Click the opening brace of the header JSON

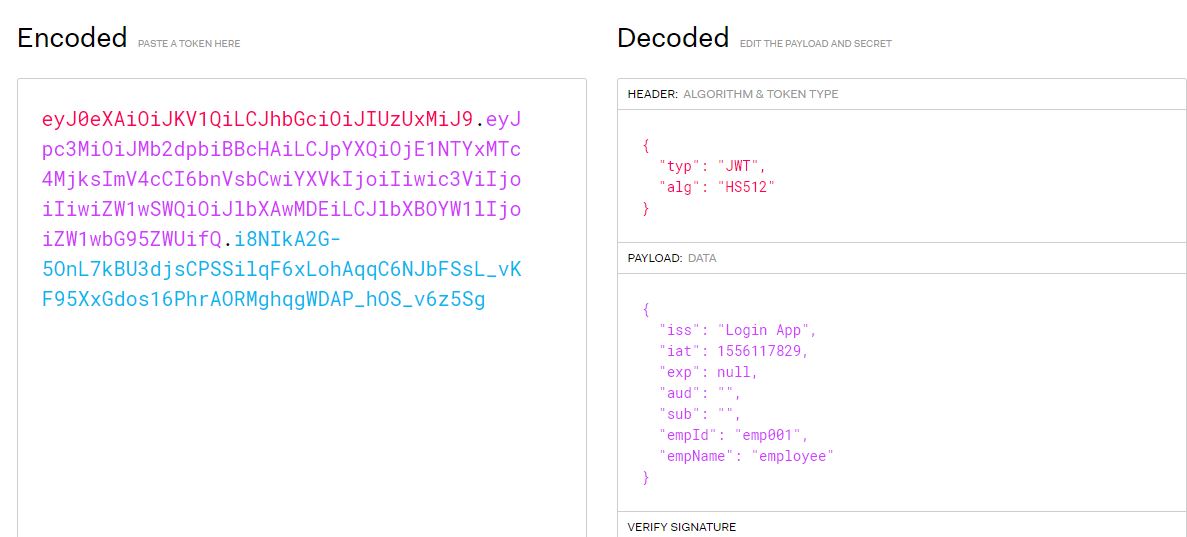click(646, 145)
